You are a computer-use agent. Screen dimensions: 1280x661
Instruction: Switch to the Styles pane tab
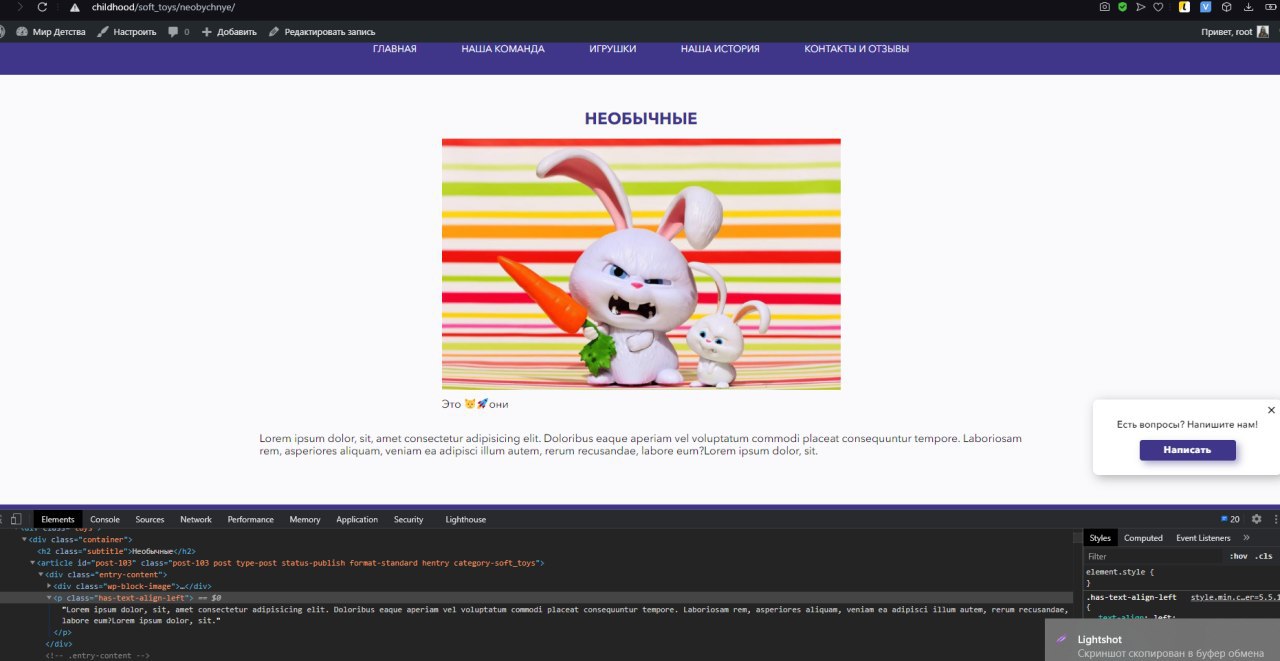[1100, 538]
